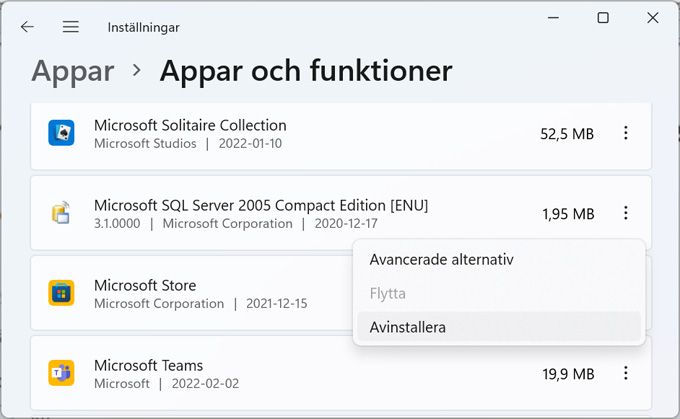Click the disabled Flytta menu entry
This screenshot has width=680, height=419.
pyautogui.click(x=499, y=294)
